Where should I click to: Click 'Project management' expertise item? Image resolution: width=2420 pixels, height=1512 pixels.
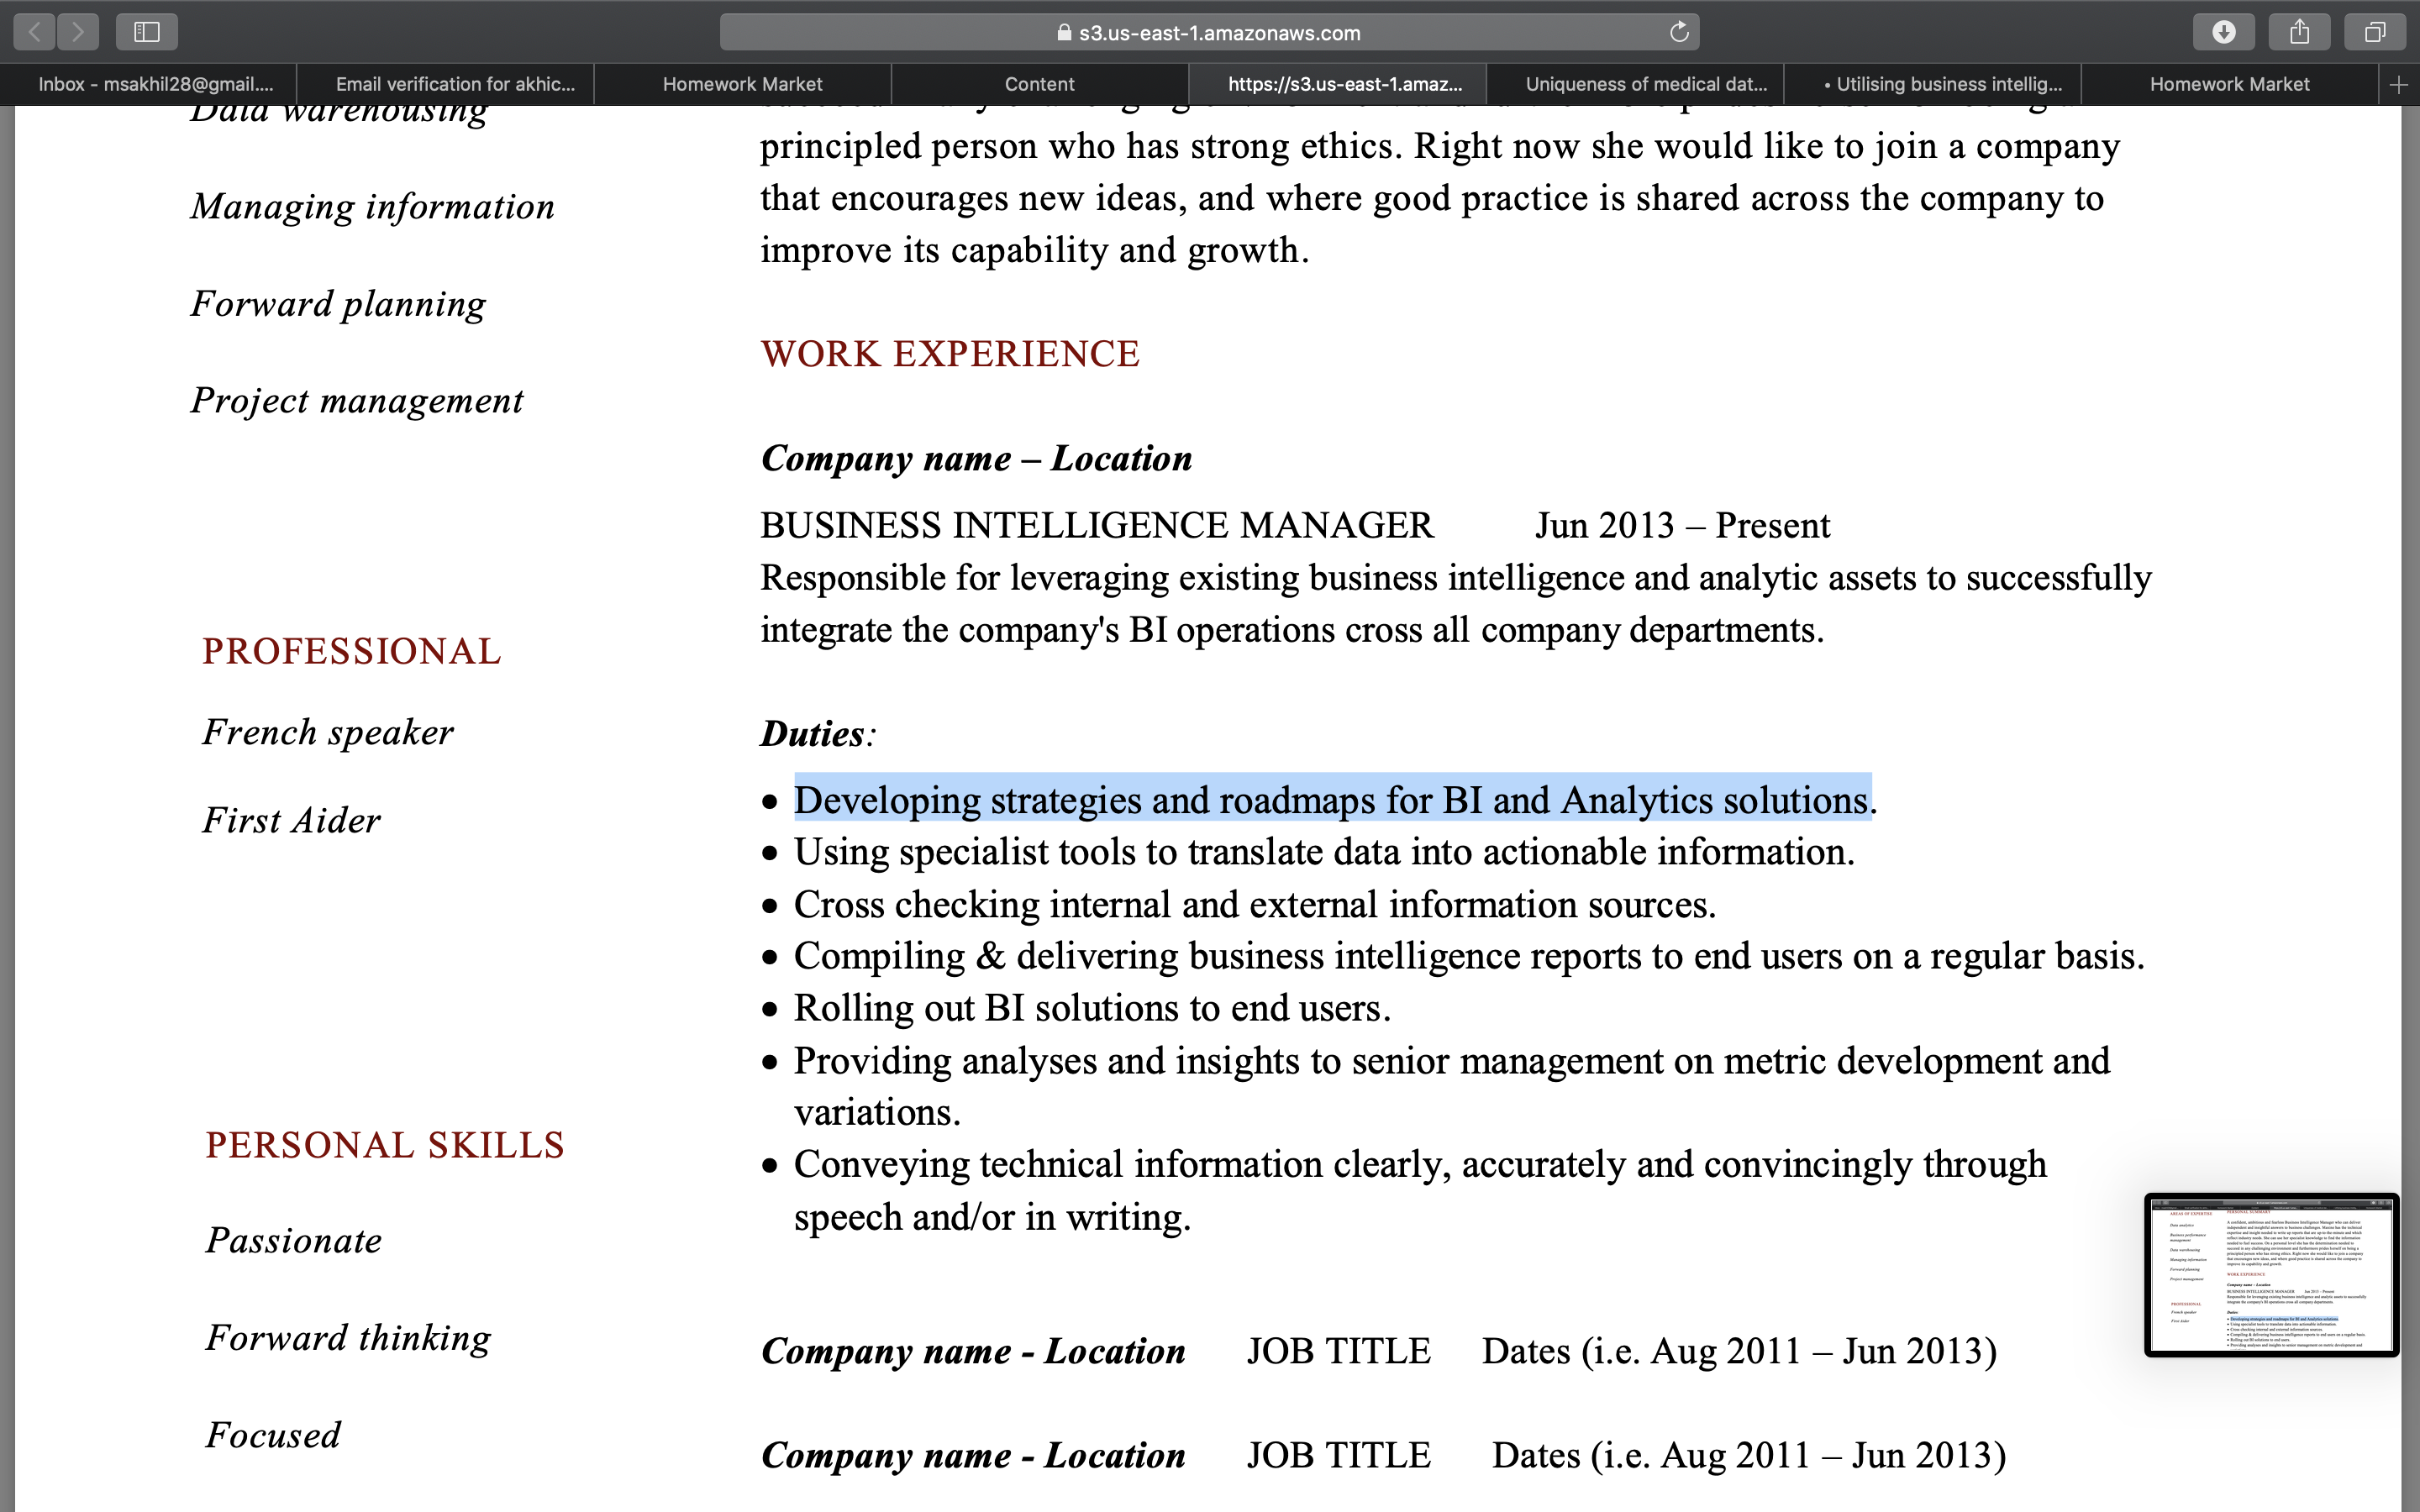pyautogui.click(x=357, y=401)
